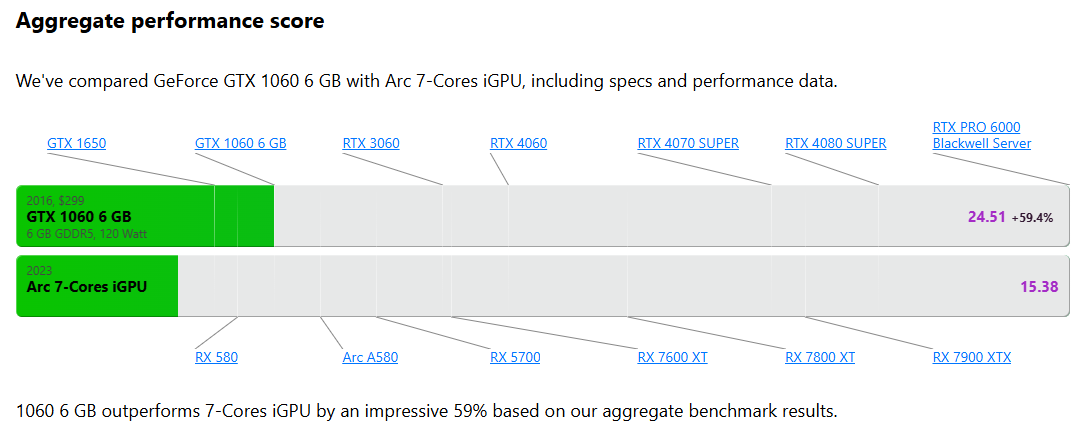The image size is (1080, 424).
Task: Open the Arc A580 link
Action: click(370, 357)
